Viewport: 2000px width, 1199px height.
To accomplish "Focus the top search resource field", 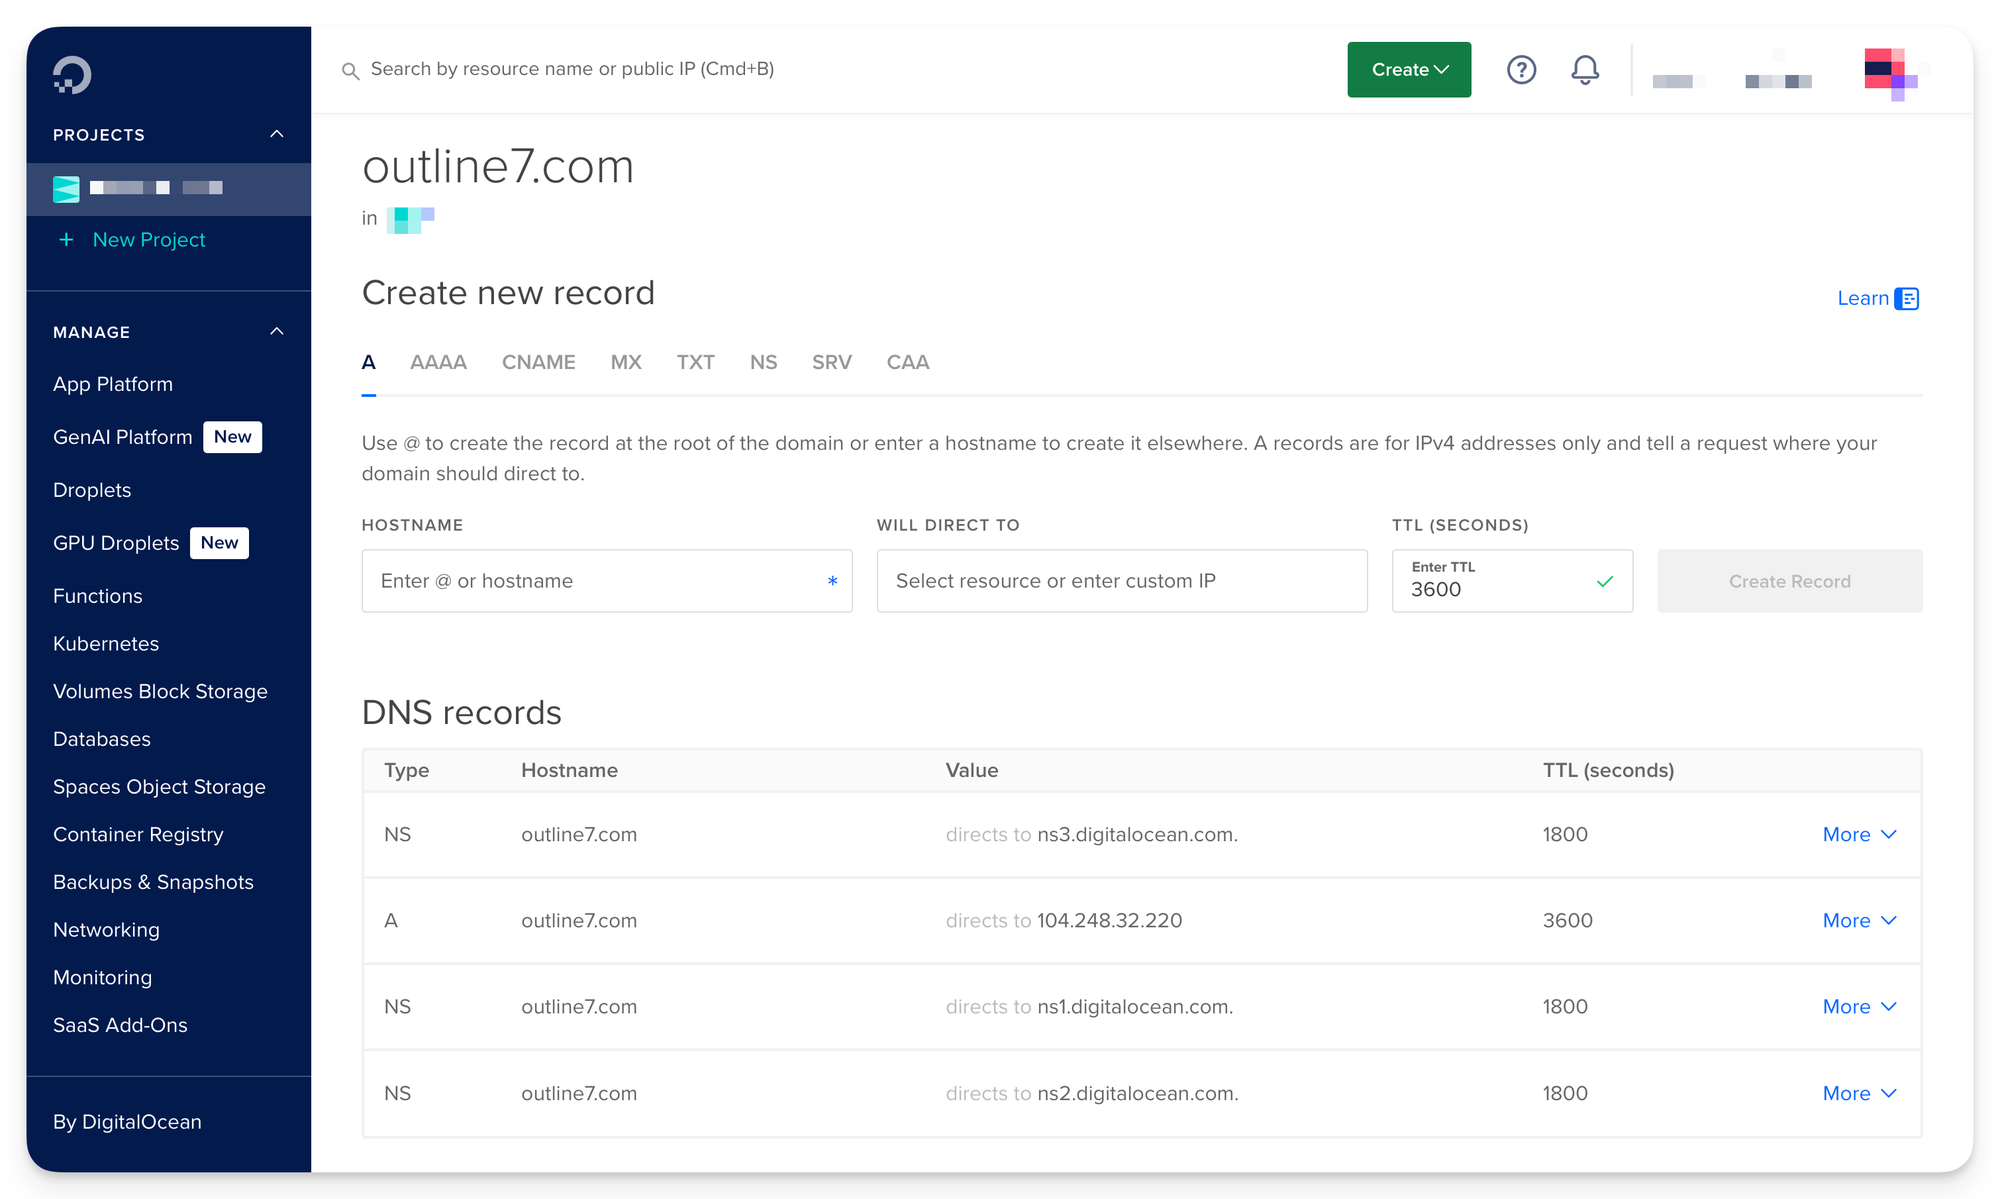I will [572, 70].
